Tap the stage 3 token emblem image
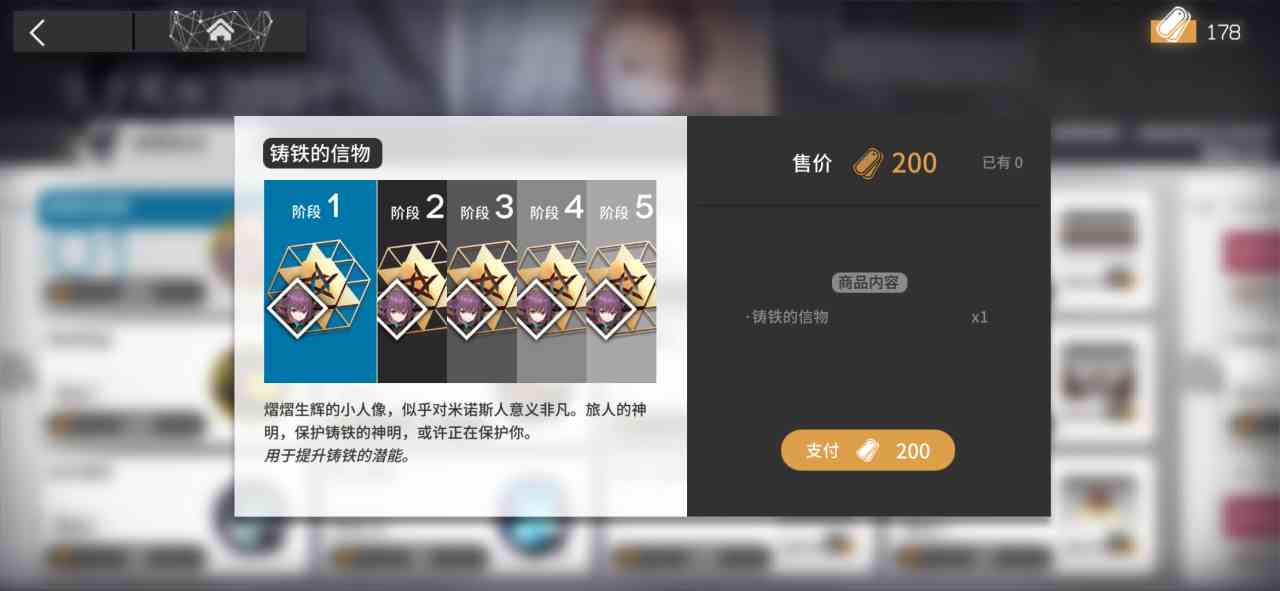 pyautogui.click(x=482, y=290)
